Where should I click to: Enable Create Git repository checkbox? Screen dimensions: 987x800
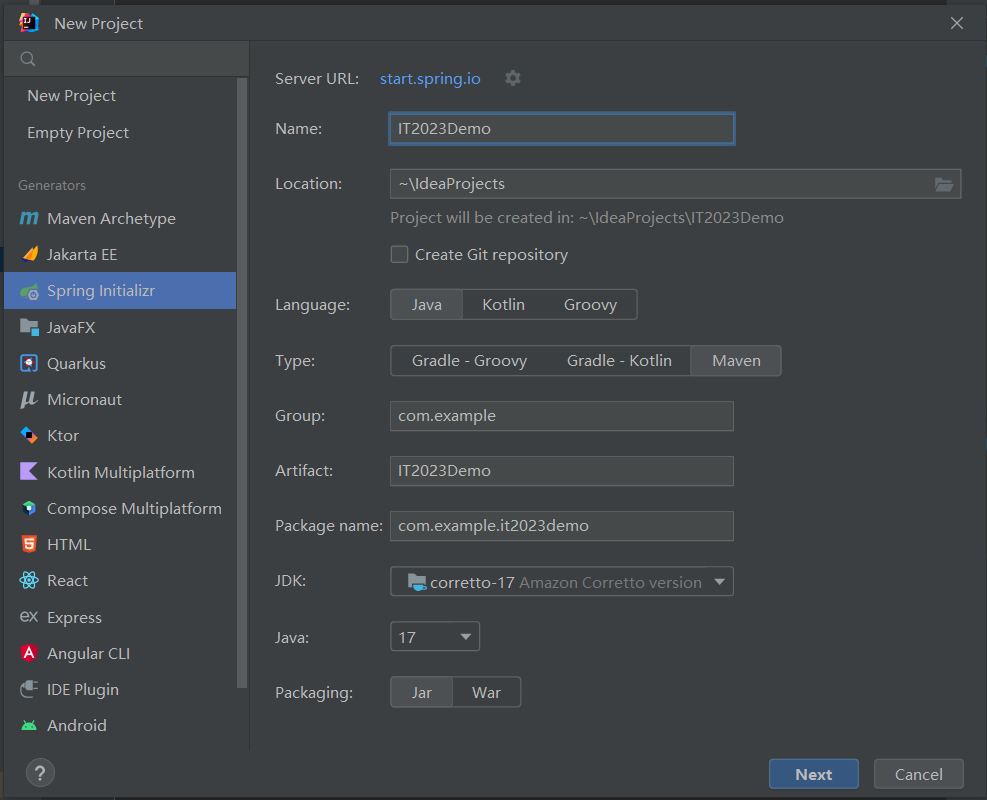point(399,254)
